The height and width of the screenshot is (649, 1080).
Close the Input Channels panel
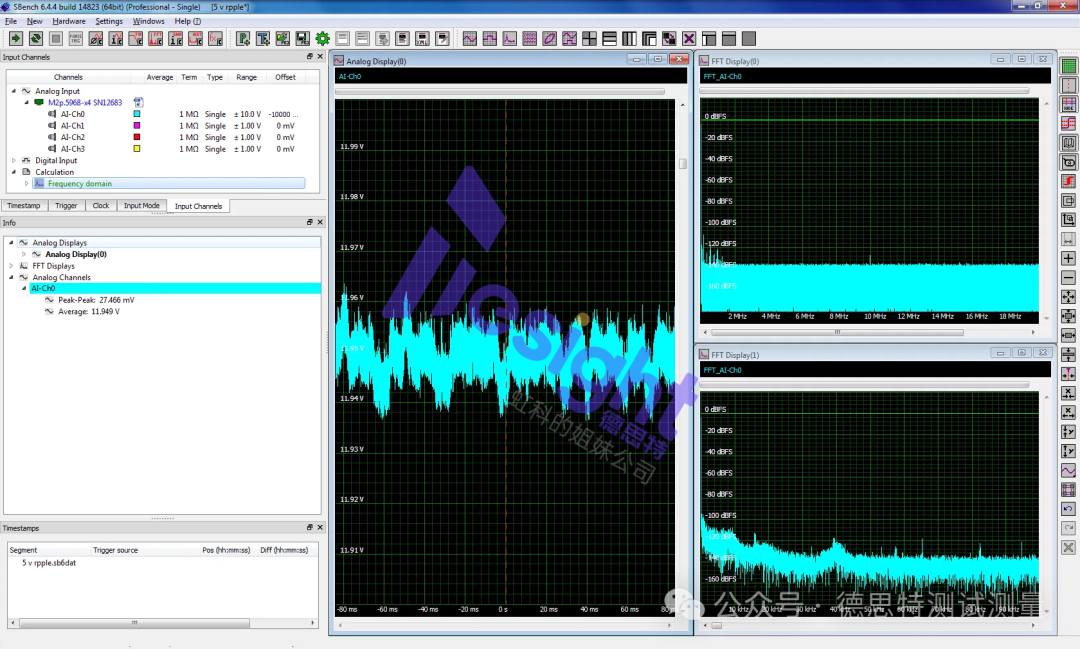tap(320, 56)
